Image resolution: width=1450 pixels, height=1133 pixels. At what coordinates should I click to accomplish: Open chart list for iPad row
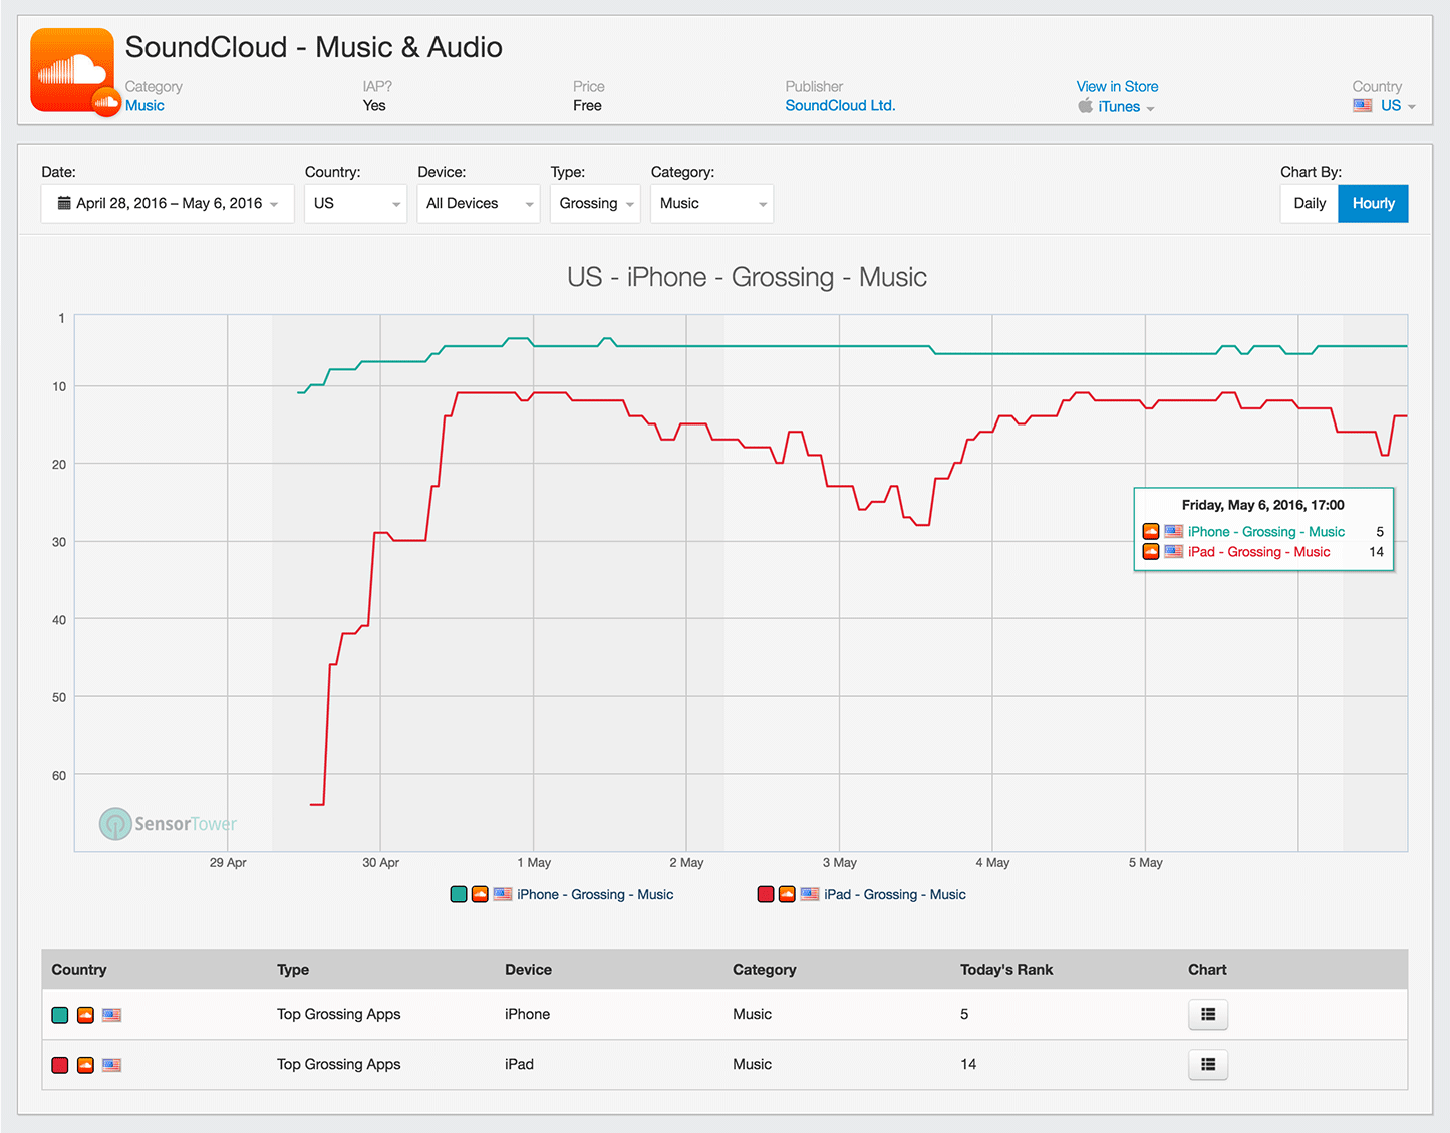[x=1208, y=1064]
